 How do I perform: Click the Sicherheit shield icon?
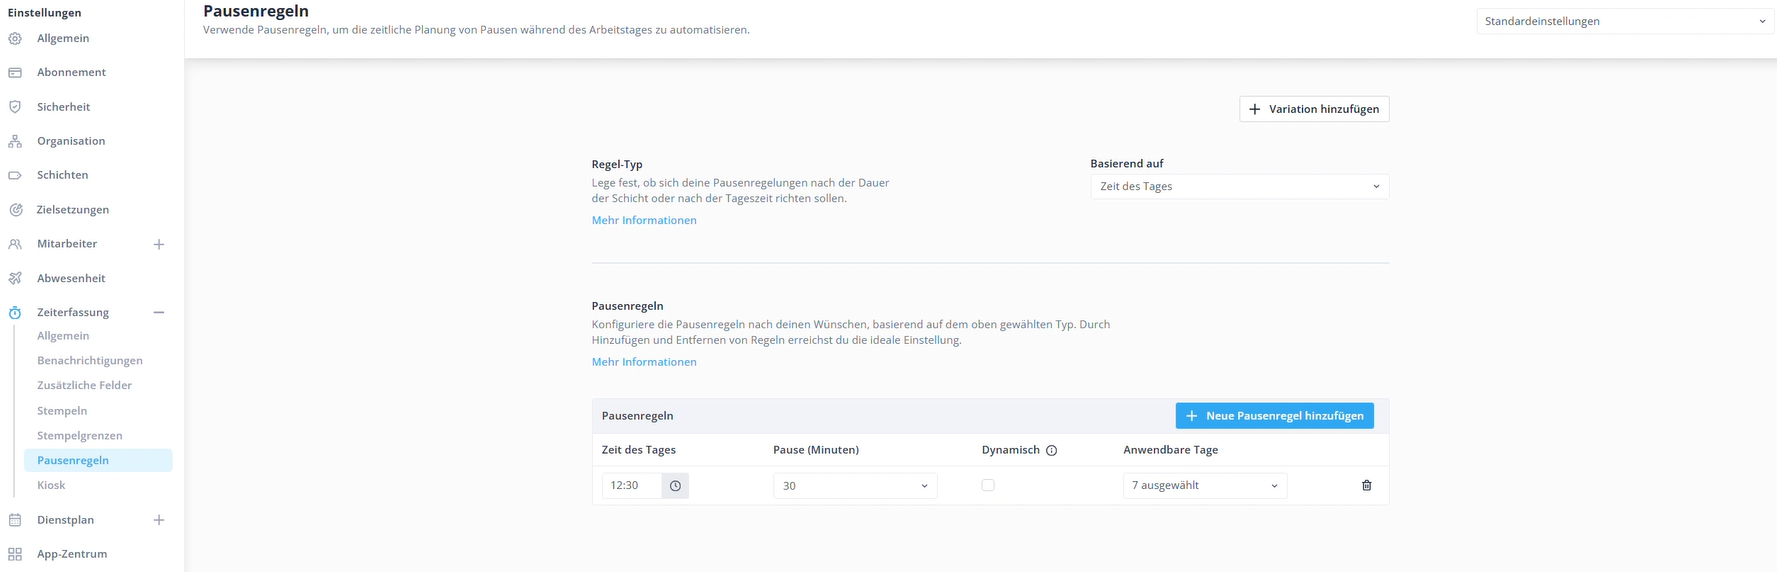15,107
